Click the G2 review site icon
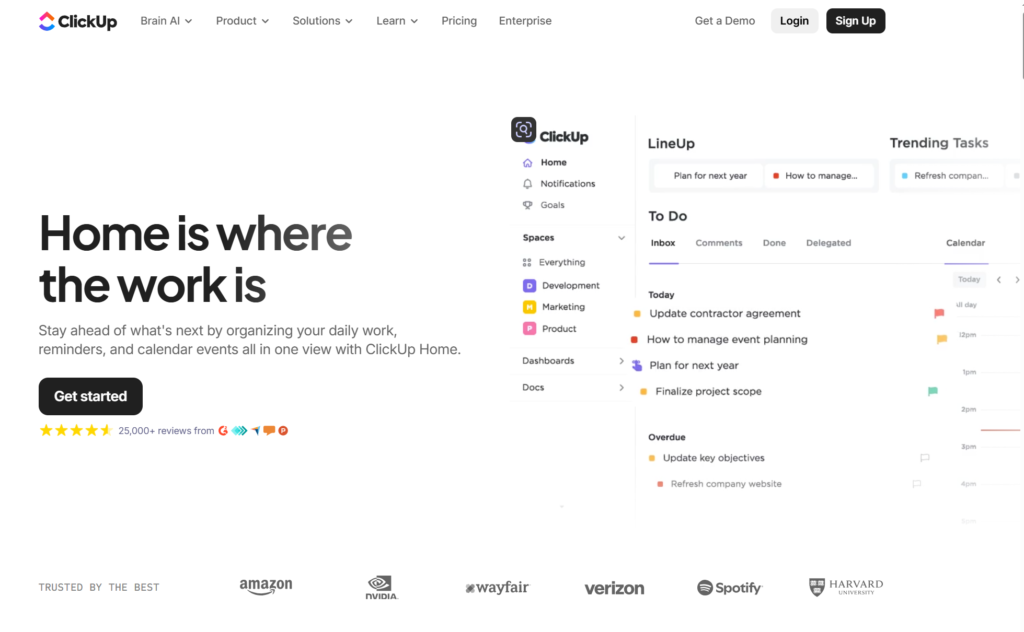Viewport: 1024px width, 632px height. click(223, 431)
